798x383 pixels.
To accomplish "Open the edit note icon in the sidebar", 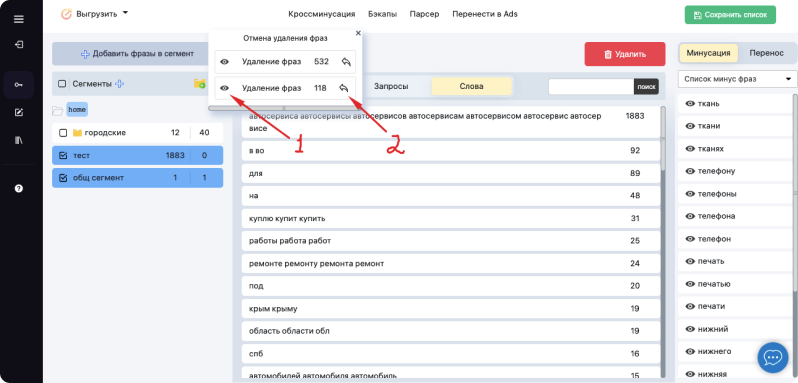I will click(19, 112).
